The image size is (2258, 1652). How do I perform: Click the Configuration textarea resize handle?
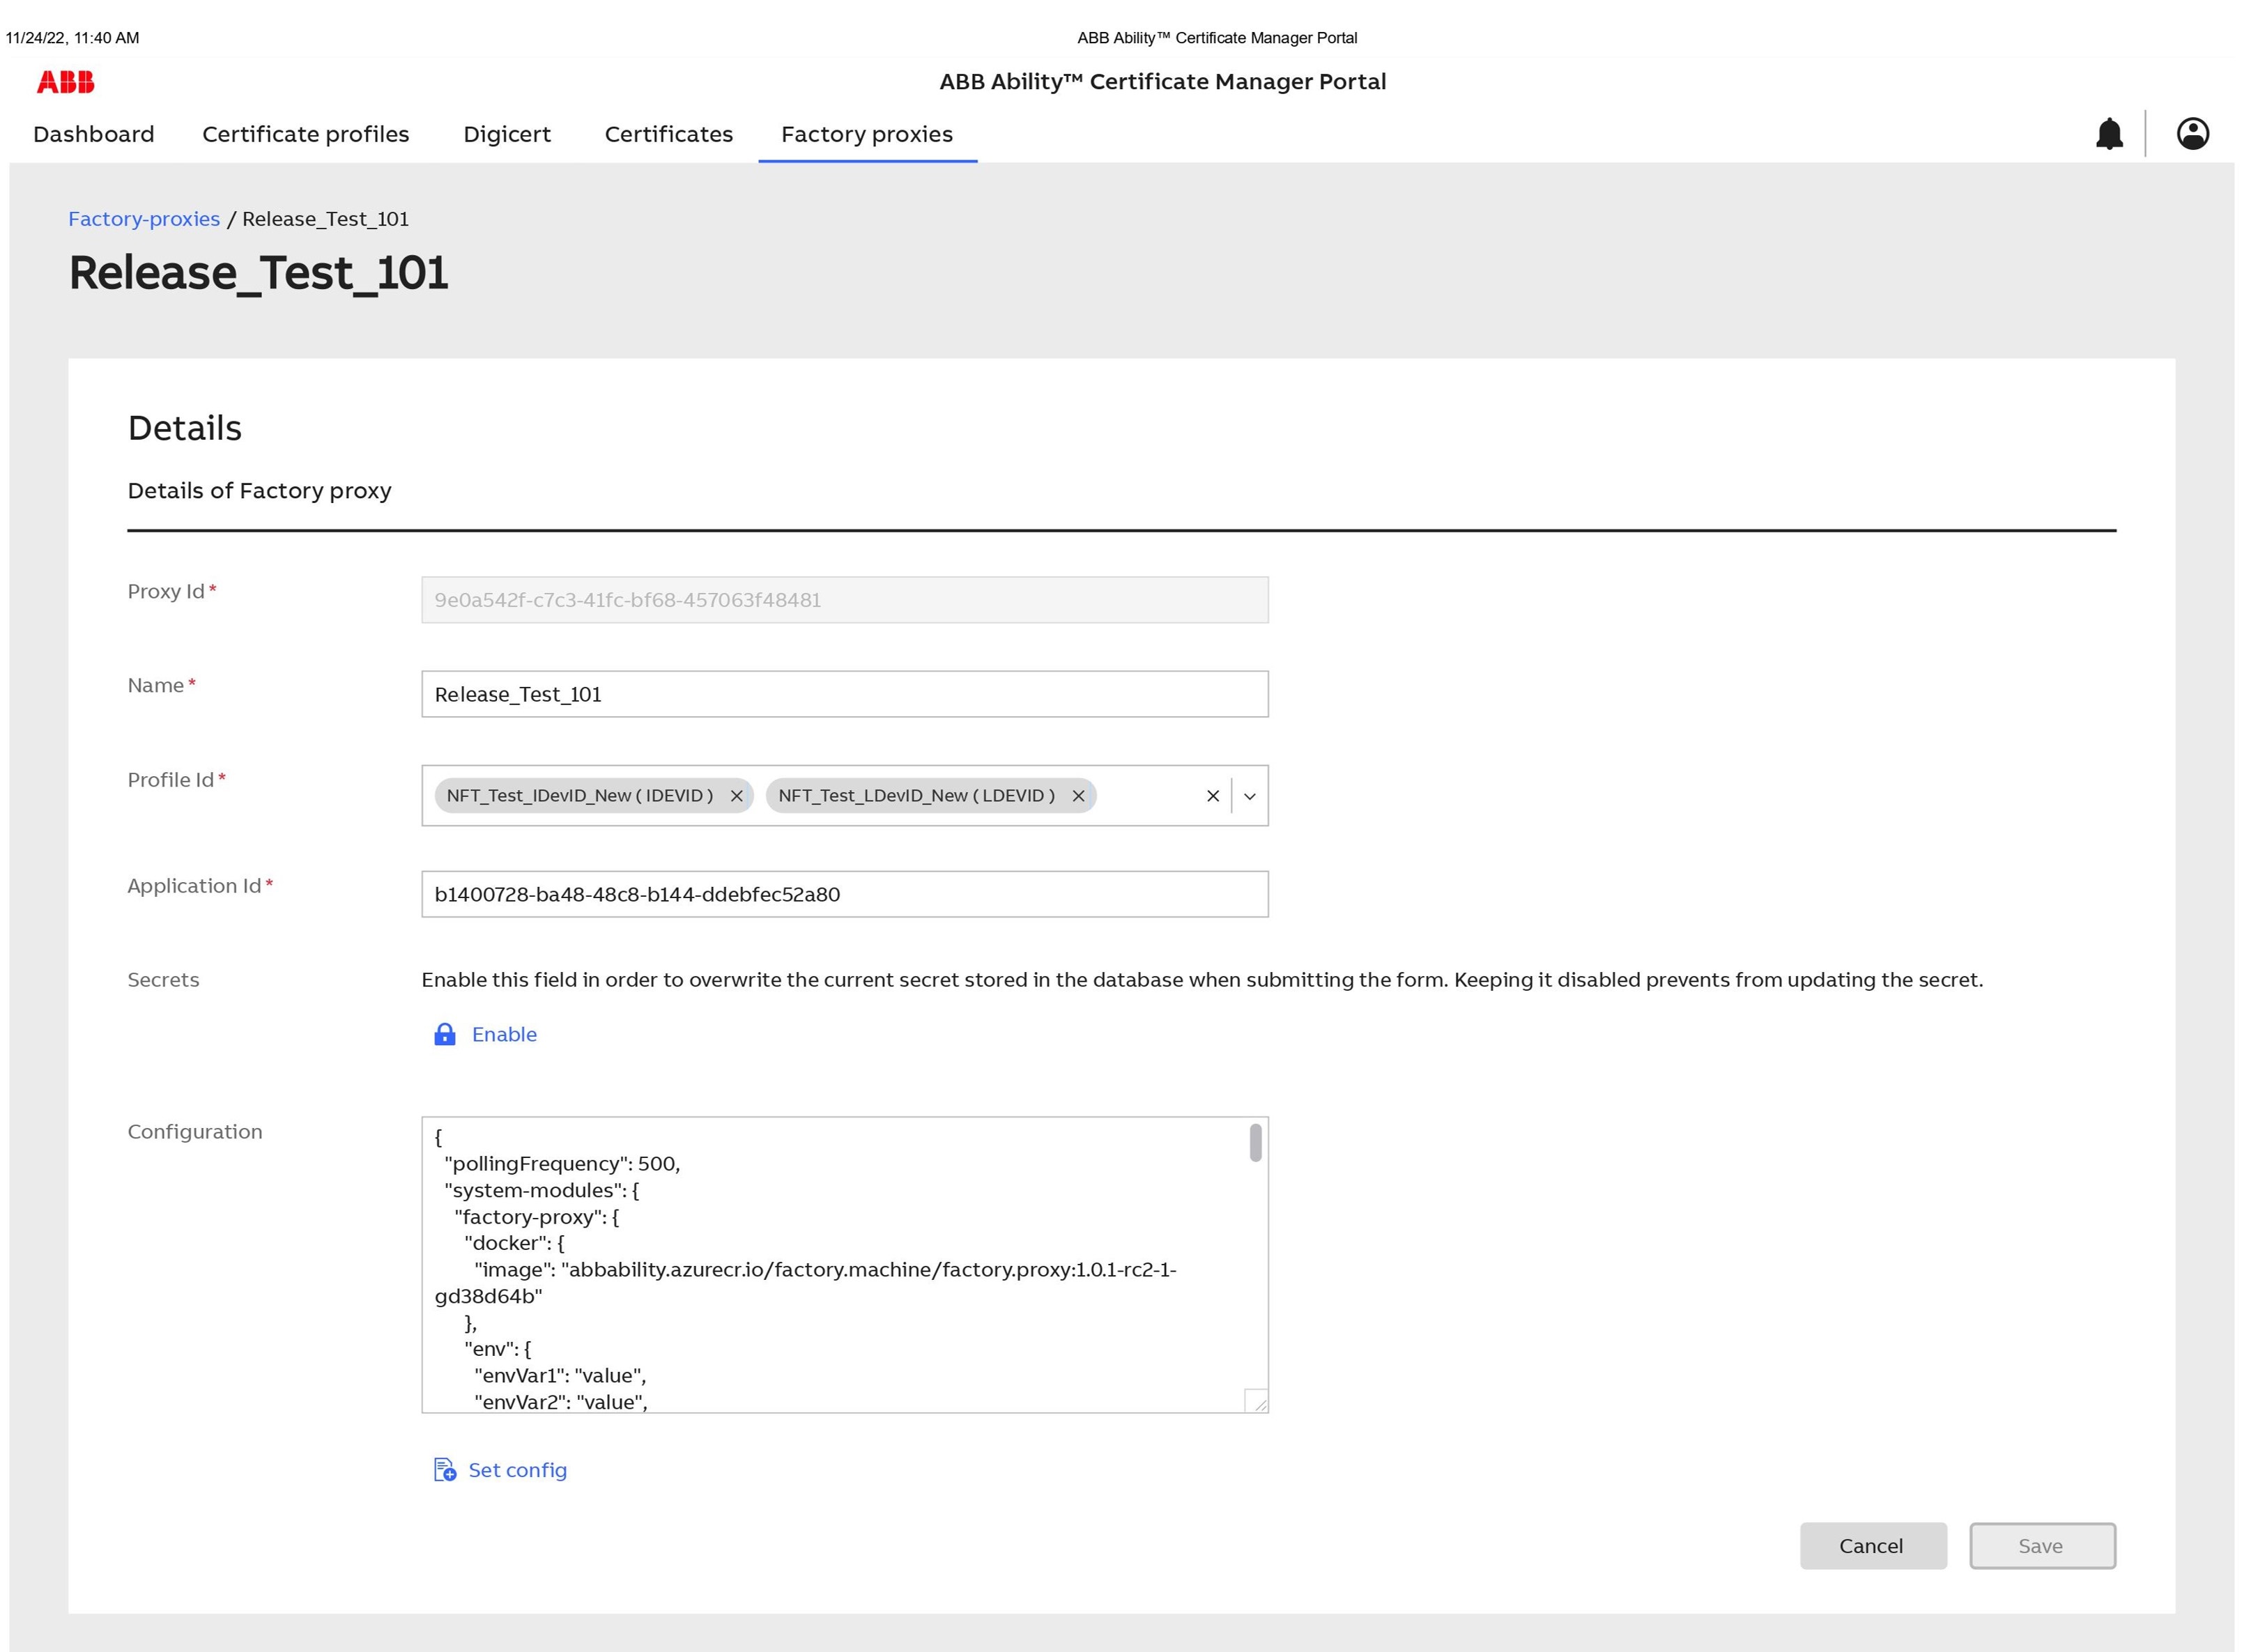coord(1257,1401)
